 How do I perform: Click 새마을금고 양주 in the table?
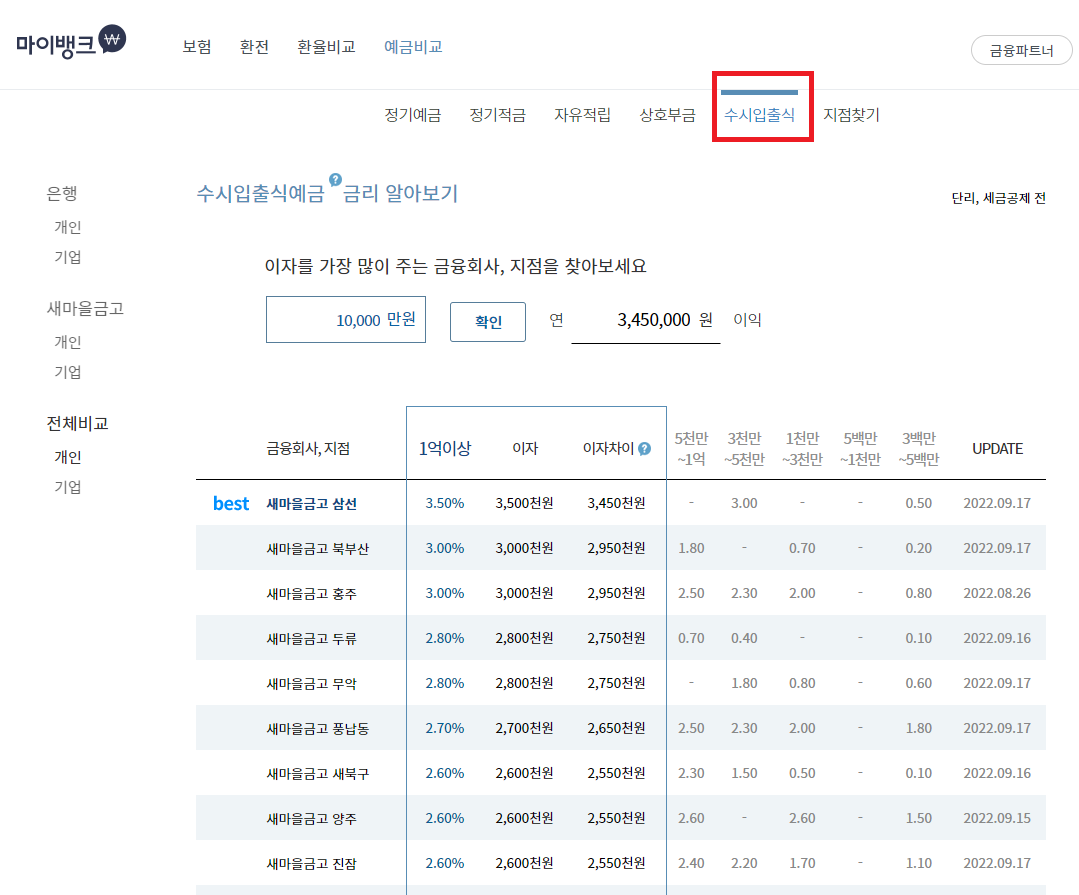click(312, 819)
